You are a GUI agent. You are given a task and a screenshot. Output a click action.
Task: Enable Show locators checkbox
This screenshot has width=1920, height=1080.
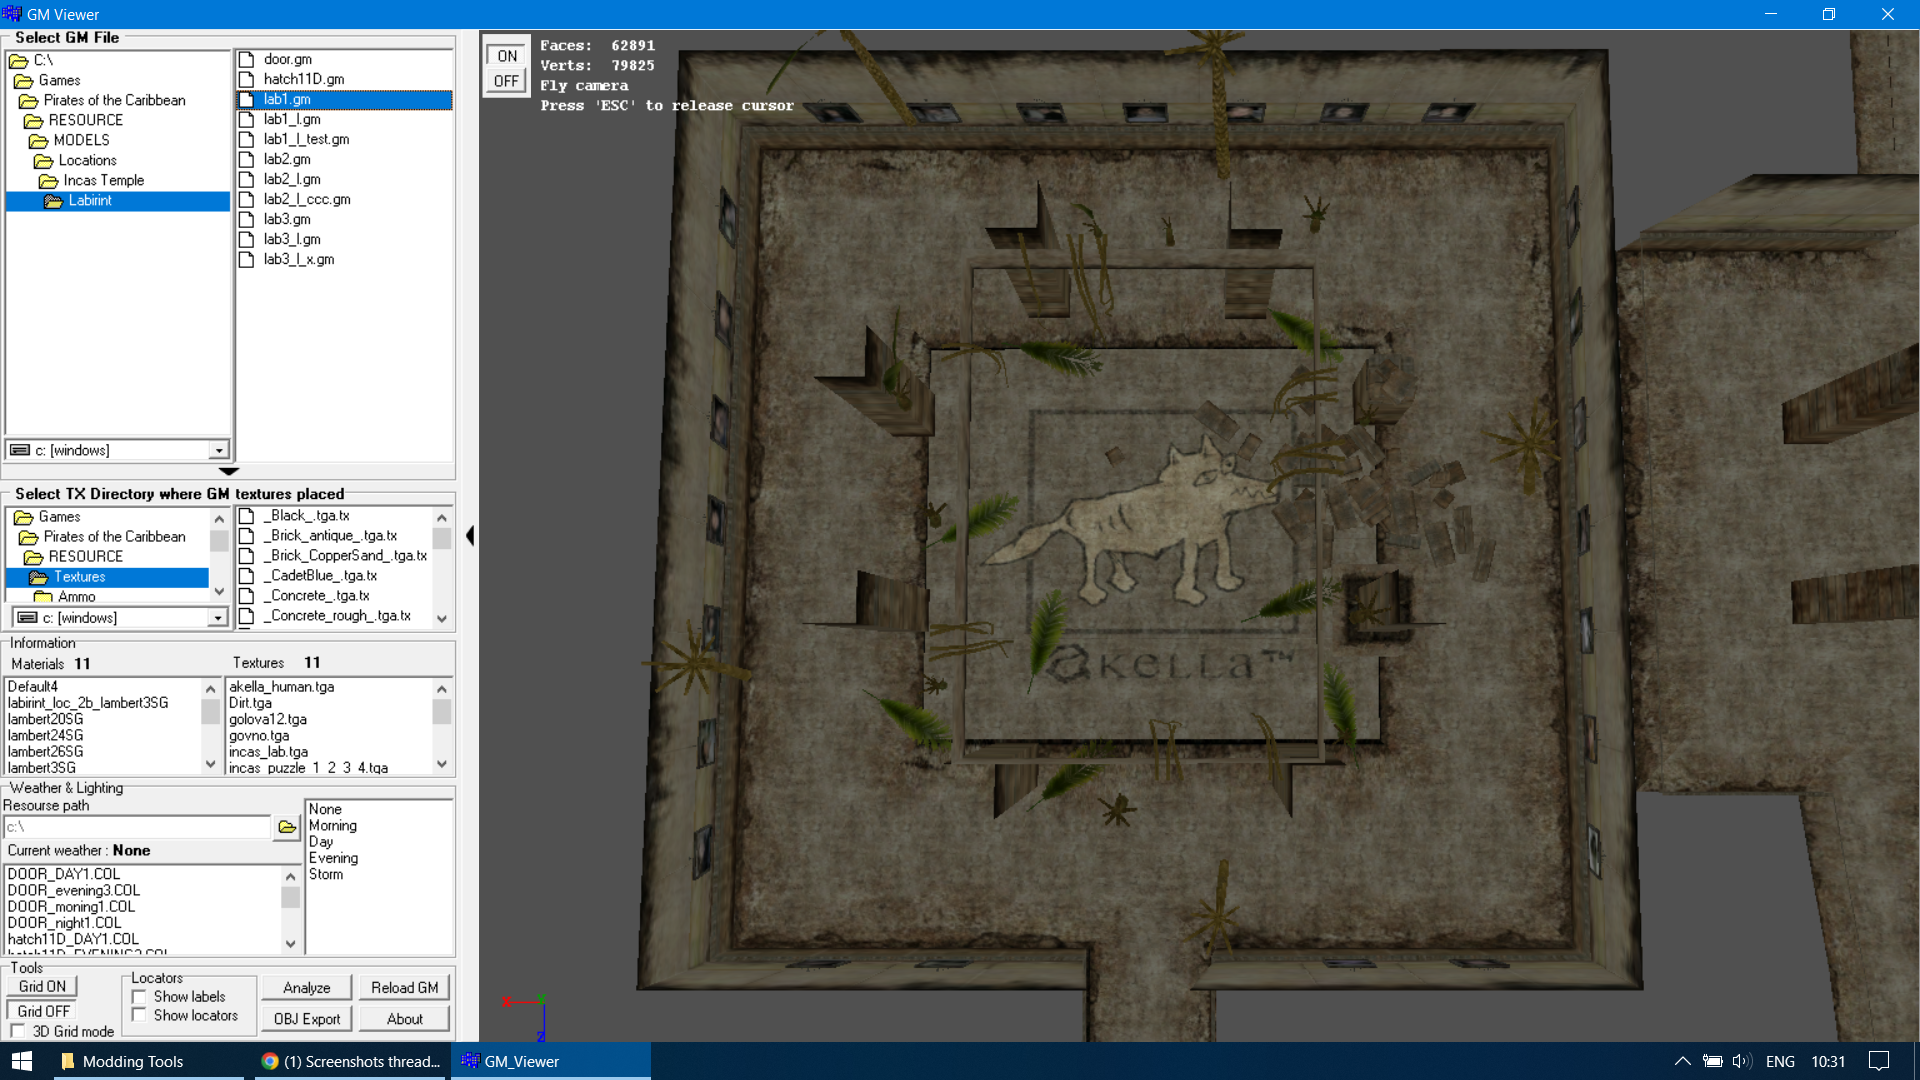point(139,1015)
